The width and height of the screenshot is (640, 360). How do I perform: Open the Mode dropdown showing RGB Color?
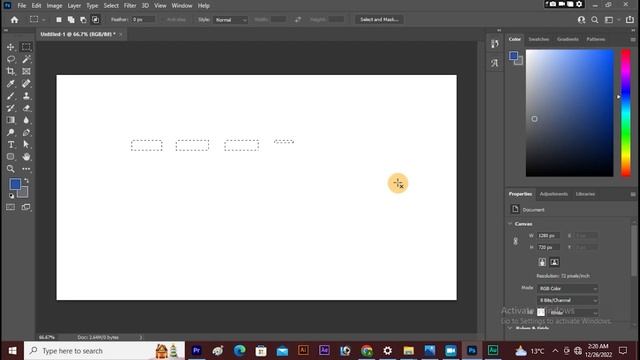[x=567, y=289]
